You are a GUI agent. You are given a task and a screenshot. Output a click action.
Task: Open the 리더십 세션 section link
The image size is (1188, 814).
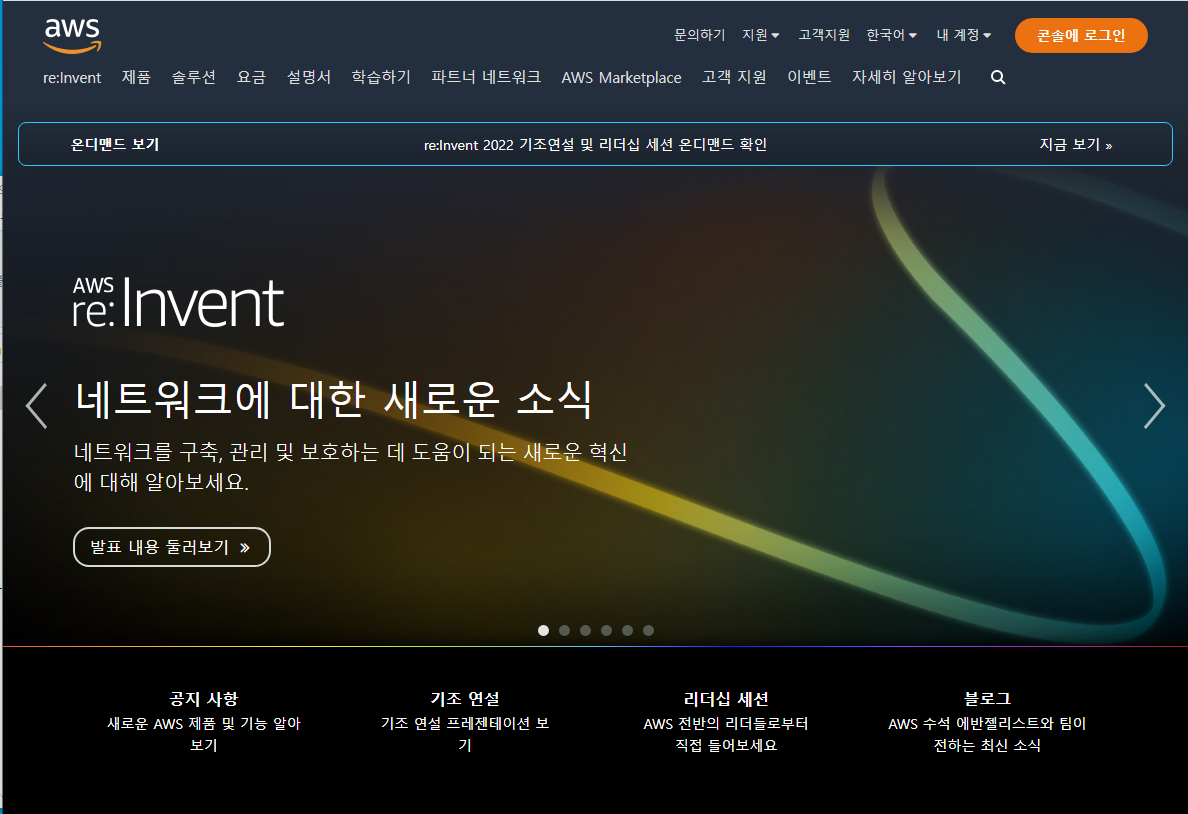726,699
